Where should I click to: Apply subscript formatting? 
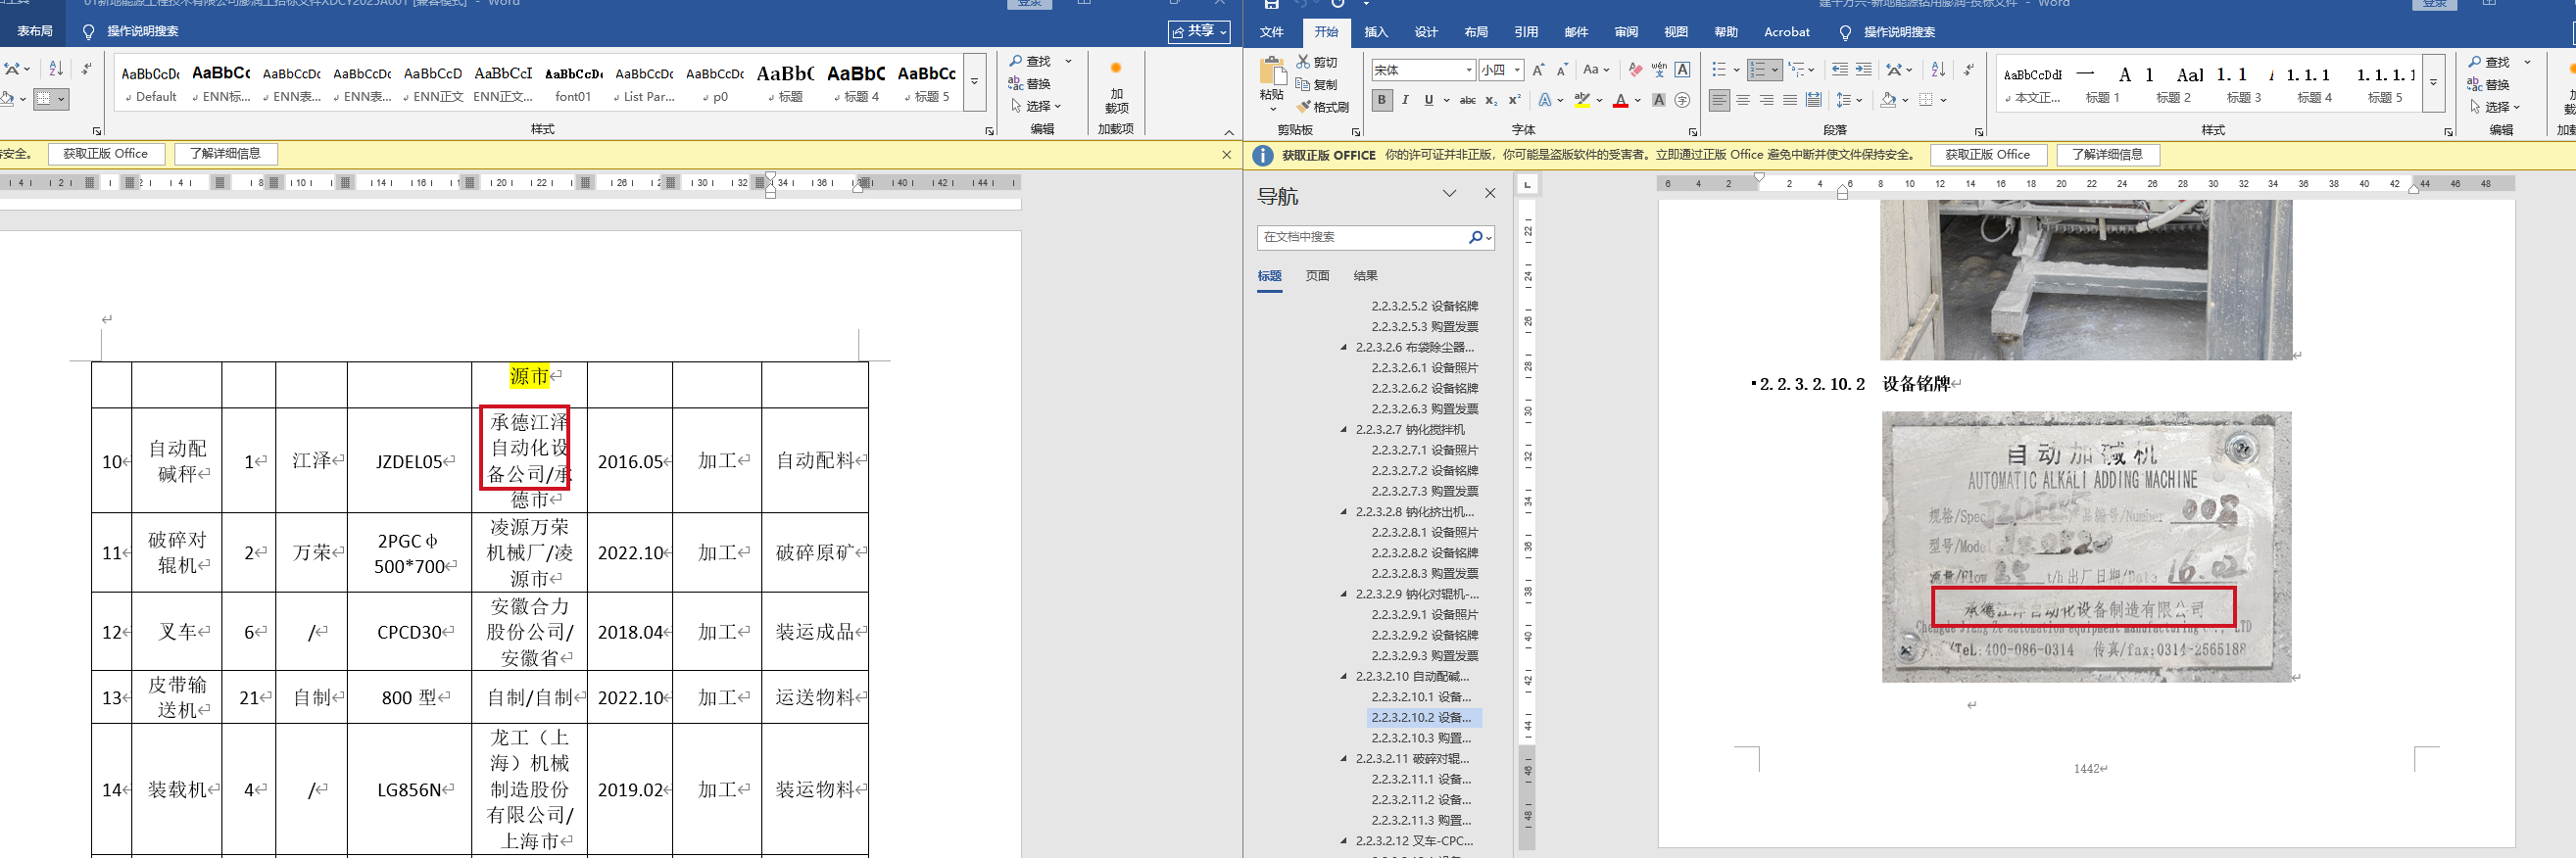1491,100
